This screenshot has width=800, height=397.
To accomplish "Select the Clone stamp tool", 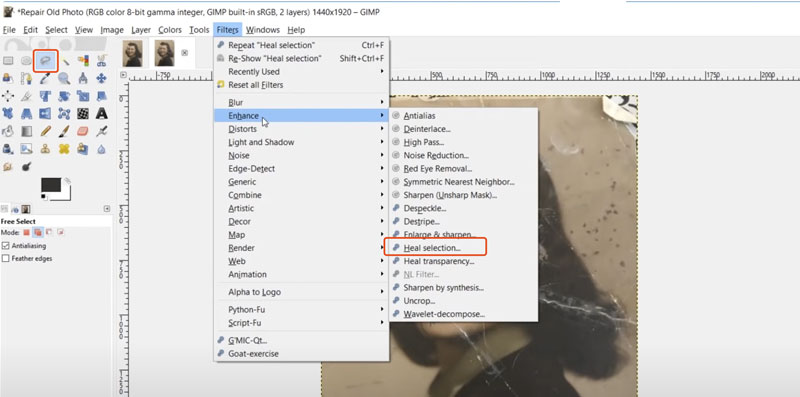I will (x=45, y=148).
